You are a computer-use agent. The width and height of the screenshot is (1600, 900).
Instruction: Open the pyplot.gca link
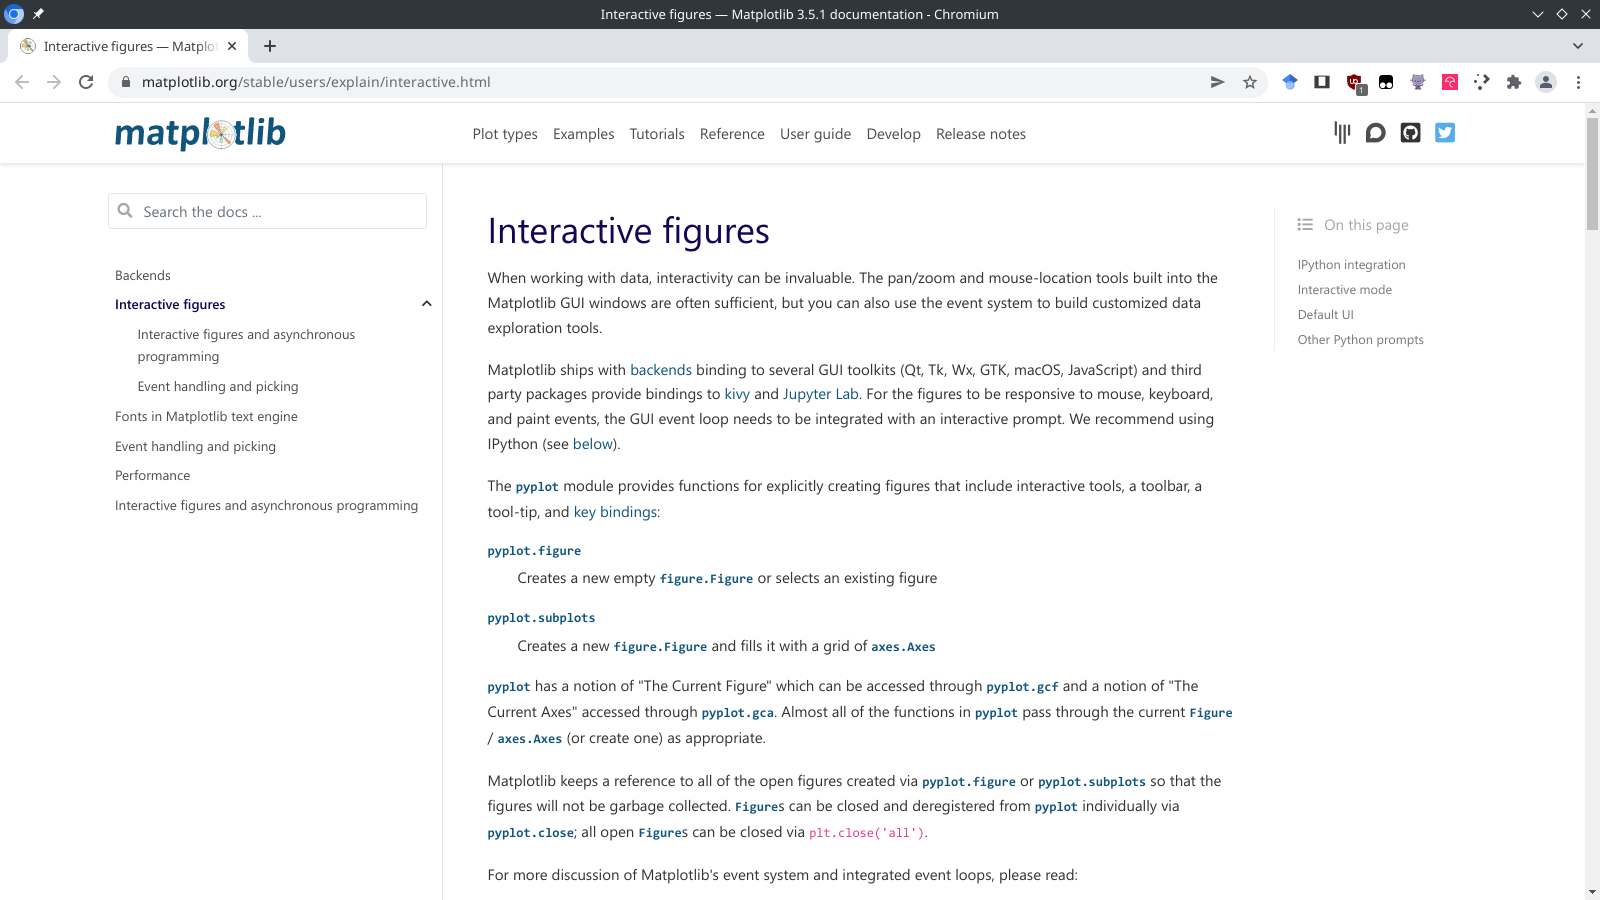click(738, 713)
